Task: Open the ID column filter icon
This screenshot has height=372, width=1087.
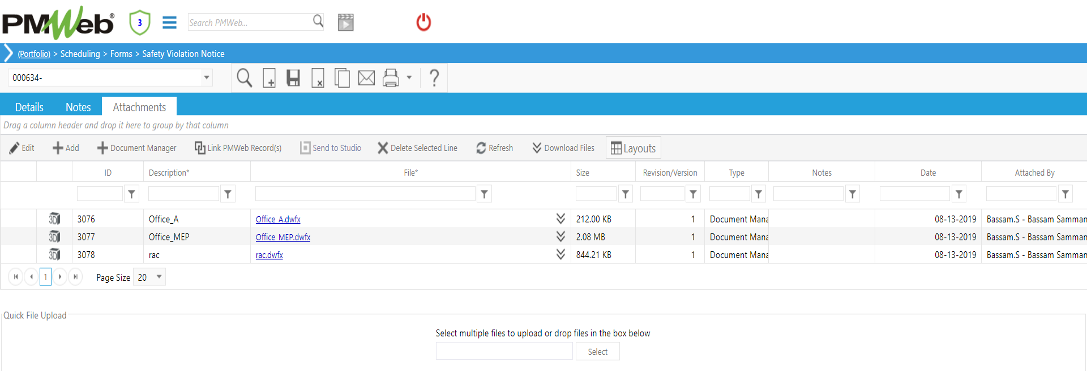Action: (132, 194)
